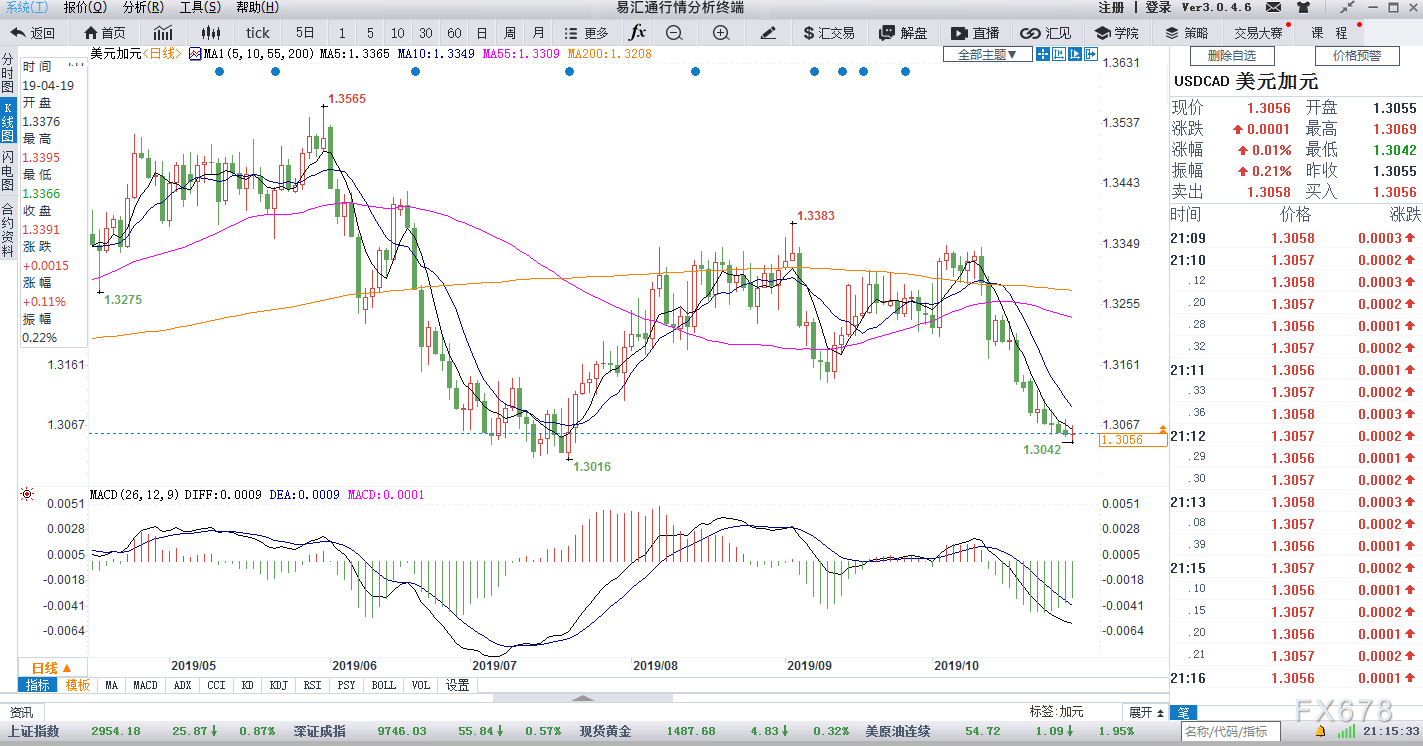Click 删除自选 button

click(x=1232, y=56)
